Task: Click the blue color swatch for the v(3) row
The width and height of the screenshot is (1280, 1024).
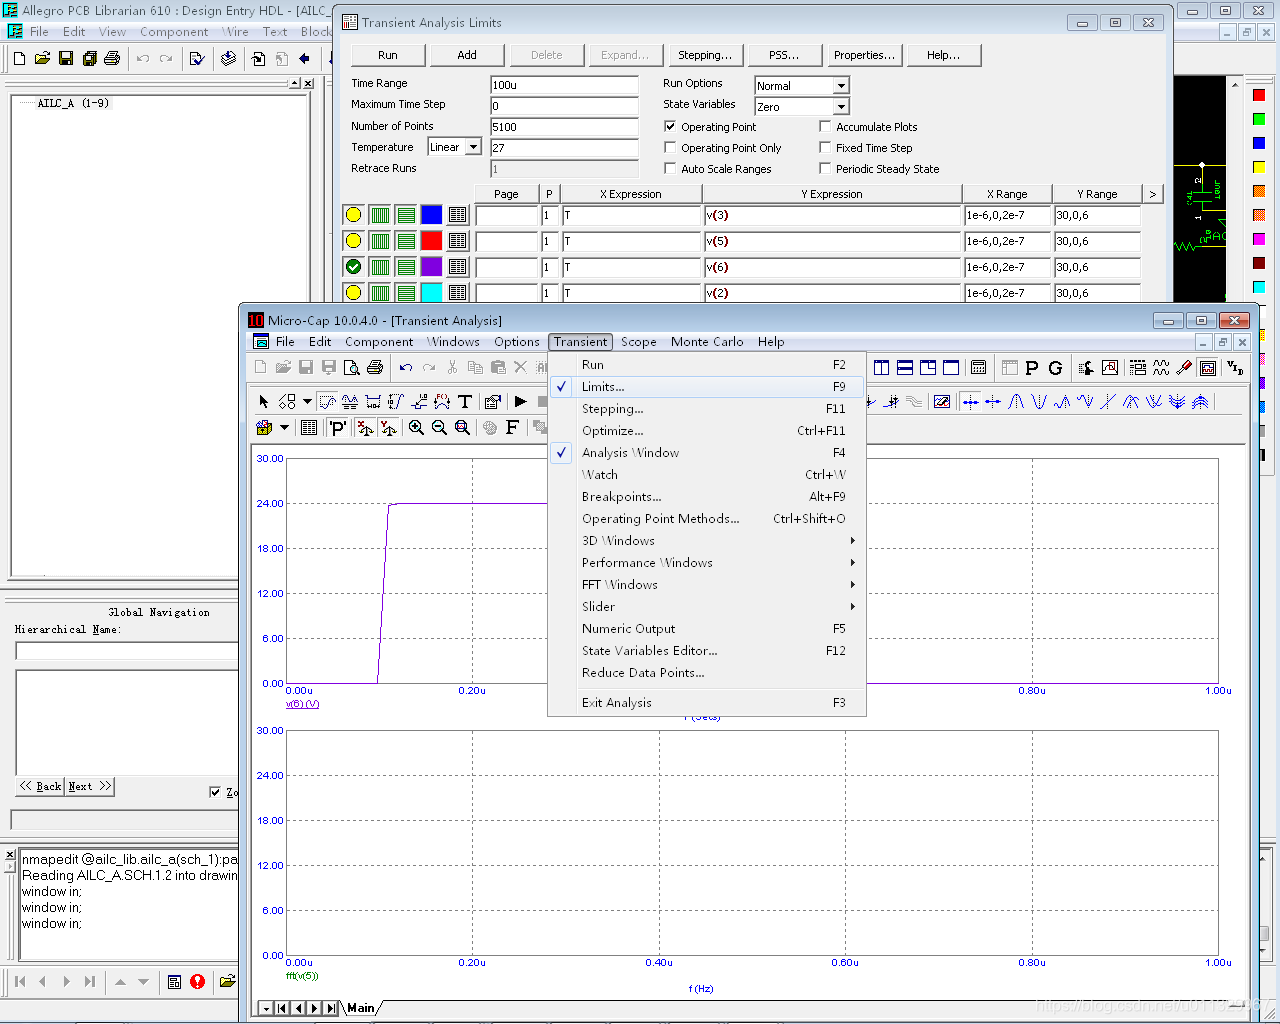Action: click(x=431, y=214)
